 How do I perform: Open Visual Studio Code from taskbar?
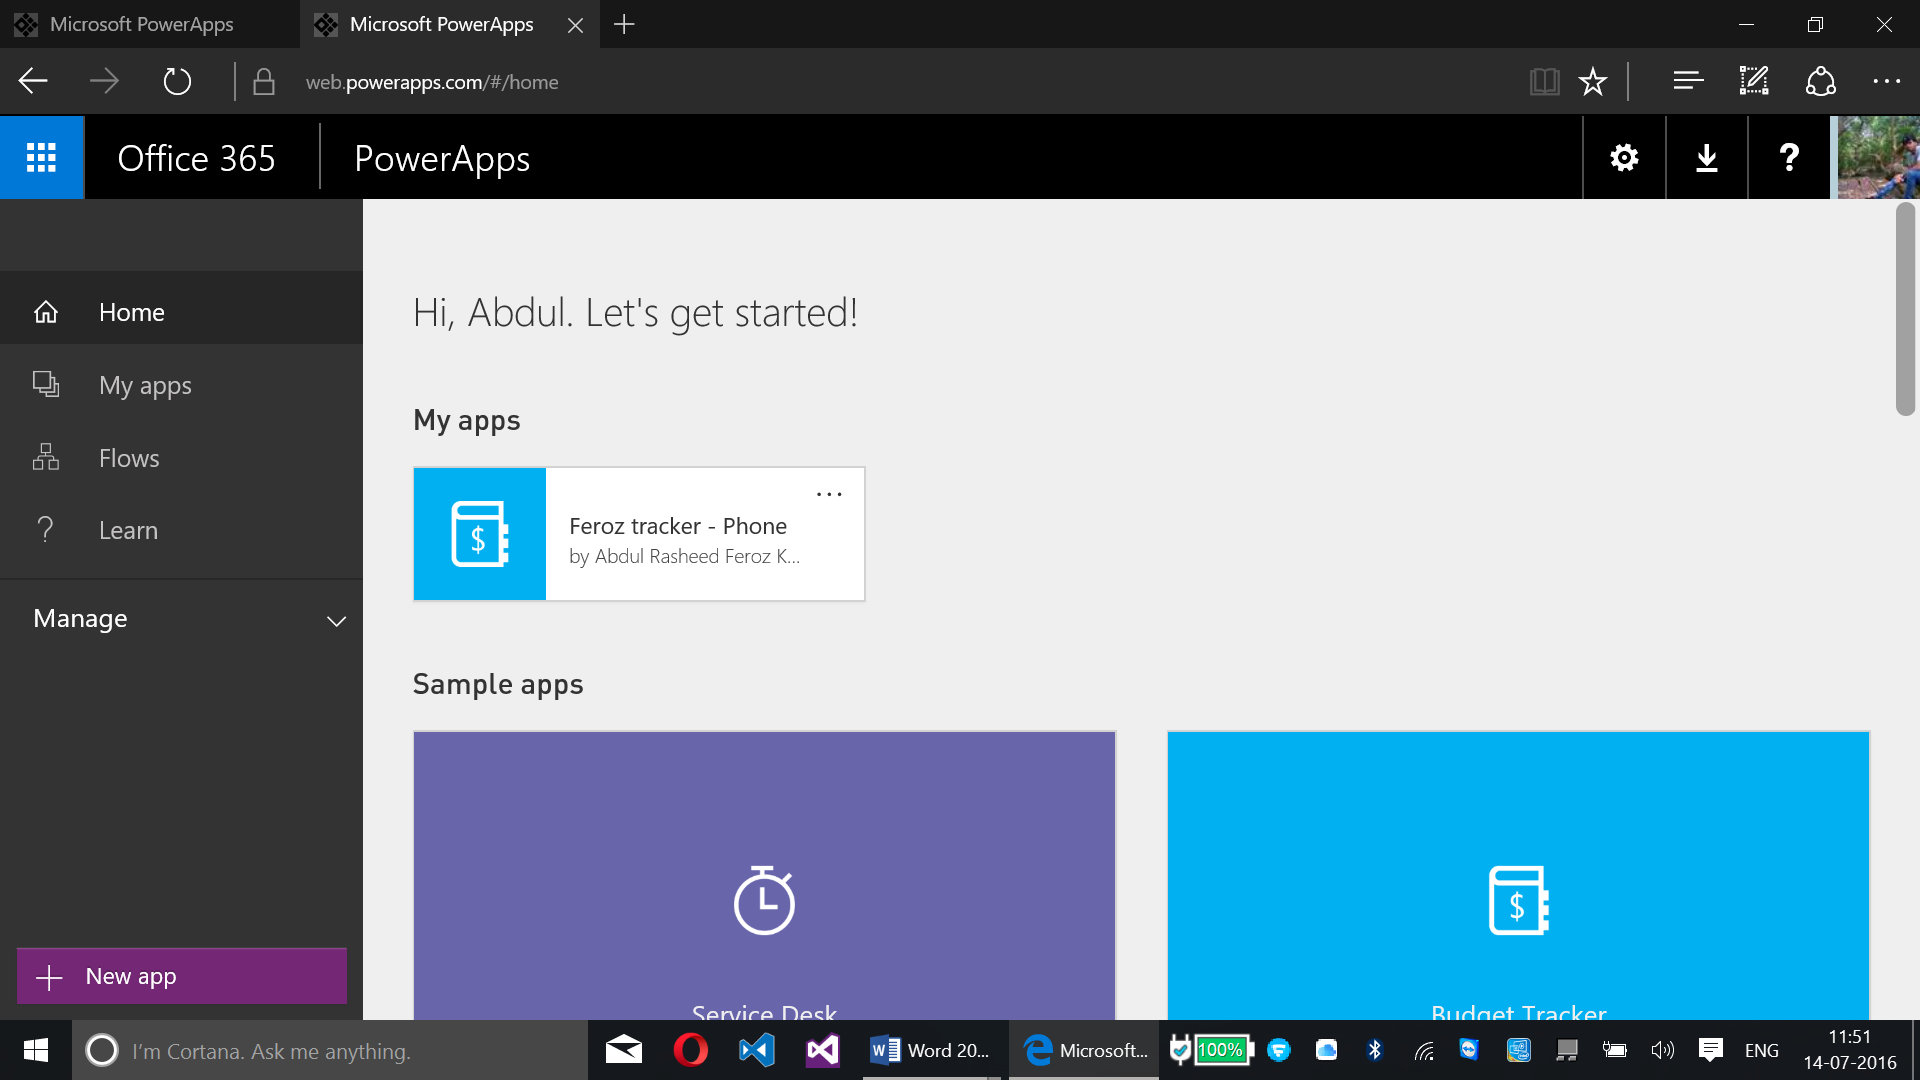pyautogui.click(x=757, y=1050)
